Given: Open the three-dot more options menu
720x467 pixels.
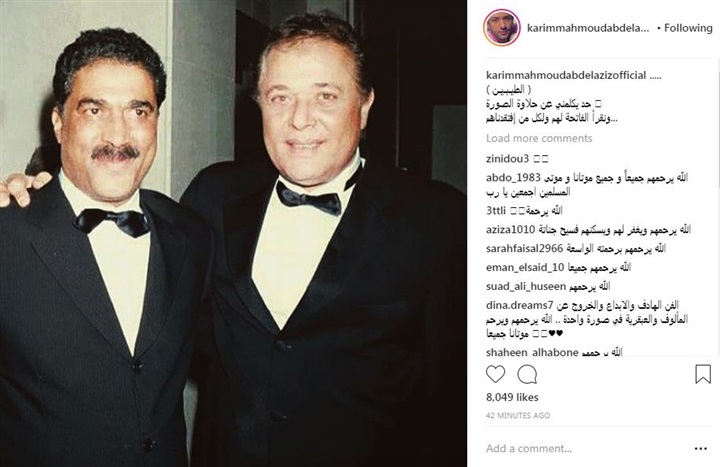Looking at the screenshot, I should click(701, 449).
